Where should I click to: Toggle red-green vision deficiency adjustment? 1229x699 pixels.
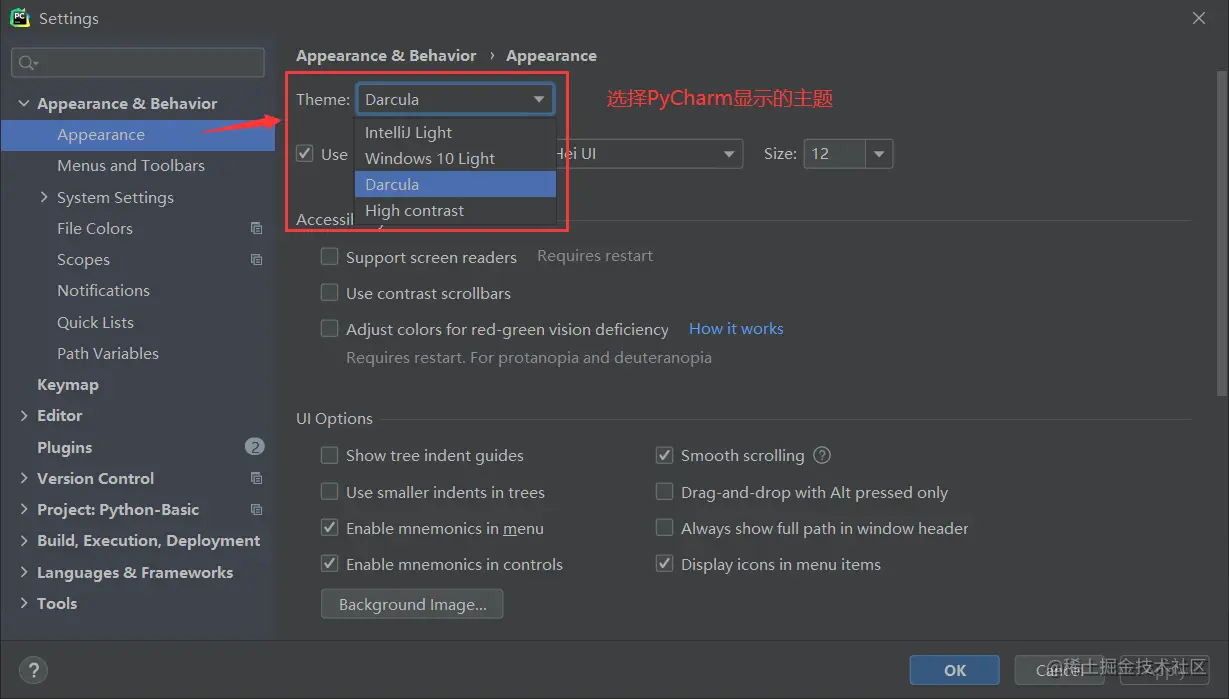click(x=329, y=329)
